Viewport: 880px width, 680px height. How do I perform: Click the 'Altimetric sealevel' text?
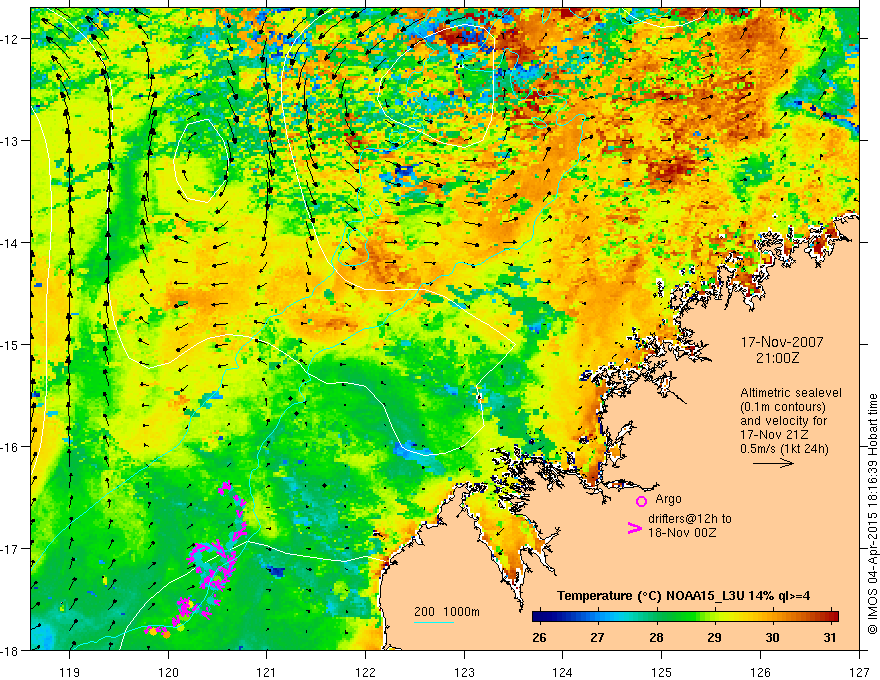(791, 393)
